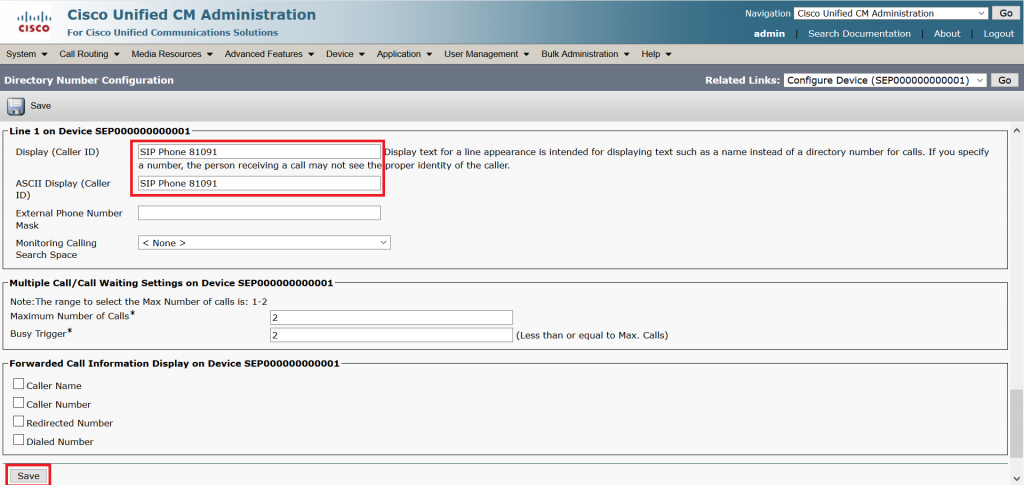1024x485 pixels.
Task: Open the Device menu
Action: [x=344, y=54]
